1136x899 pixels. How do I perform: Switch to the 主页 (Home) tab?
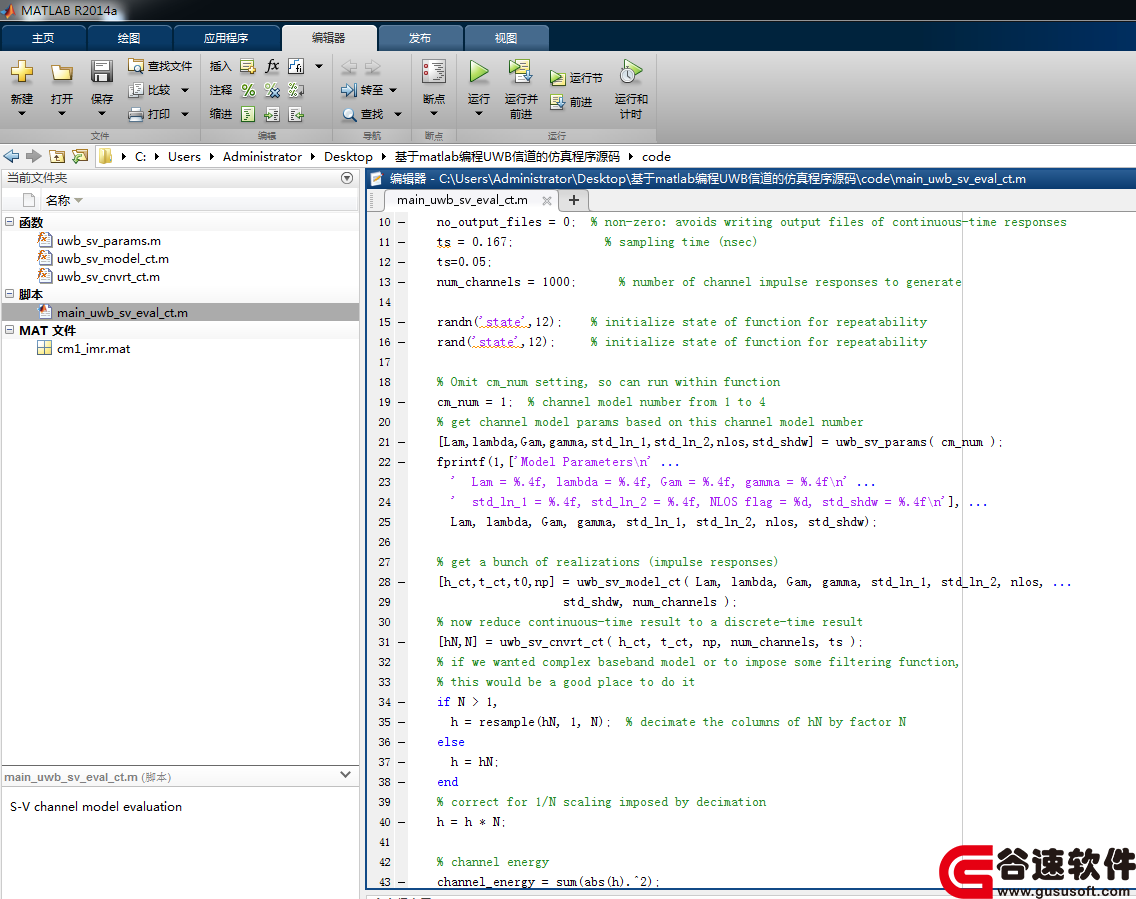tap(43, 38)
